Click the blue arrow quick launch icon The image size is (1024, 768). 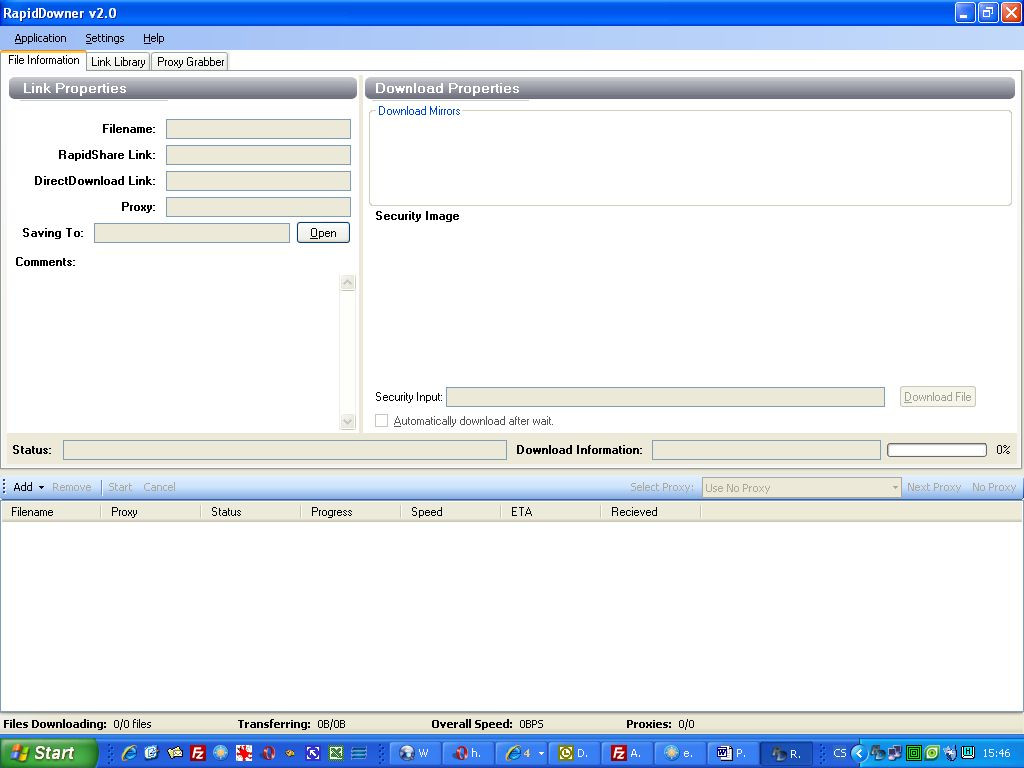(313, 753)
